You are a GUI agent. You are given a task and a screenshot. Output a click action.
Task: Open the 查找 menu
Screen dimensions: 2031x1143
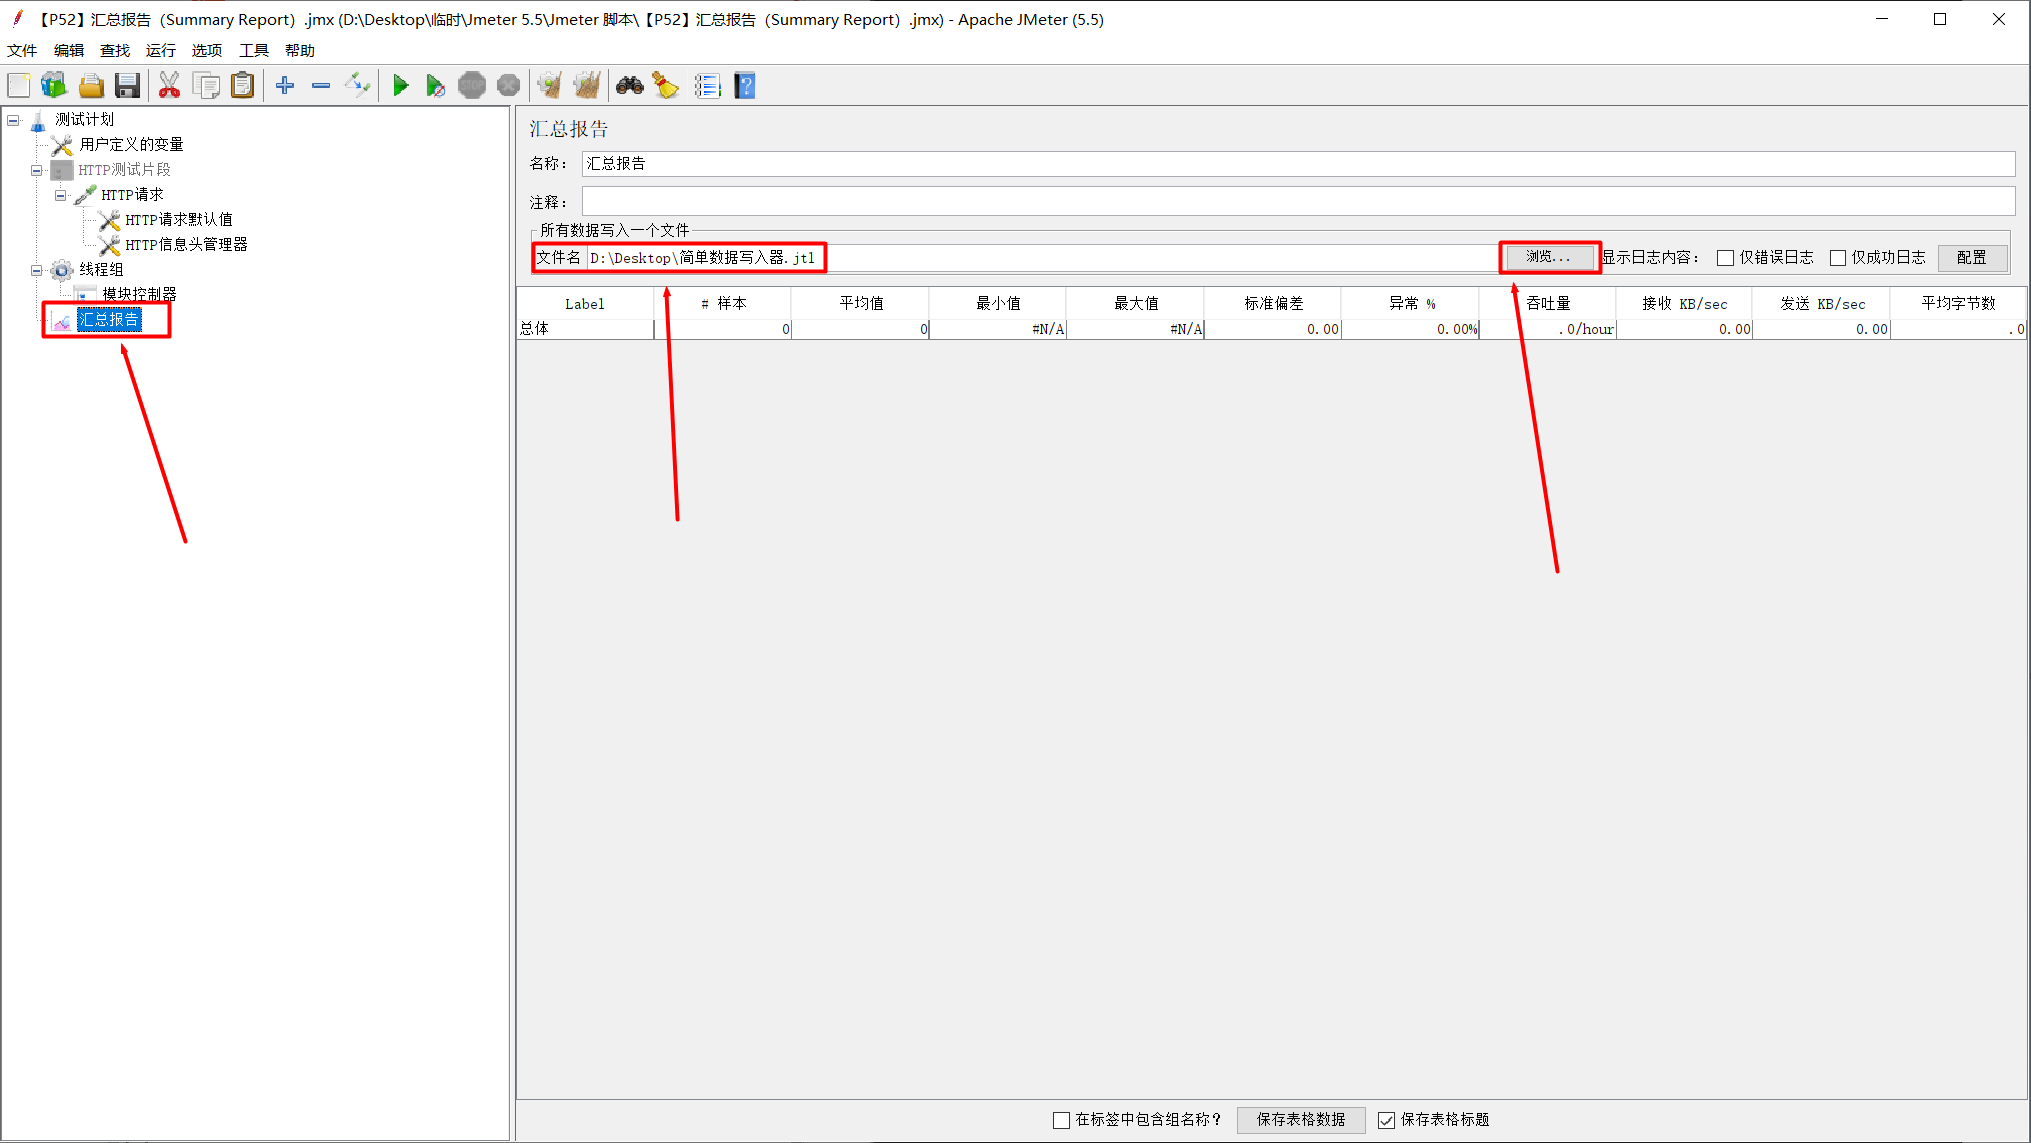115,50
